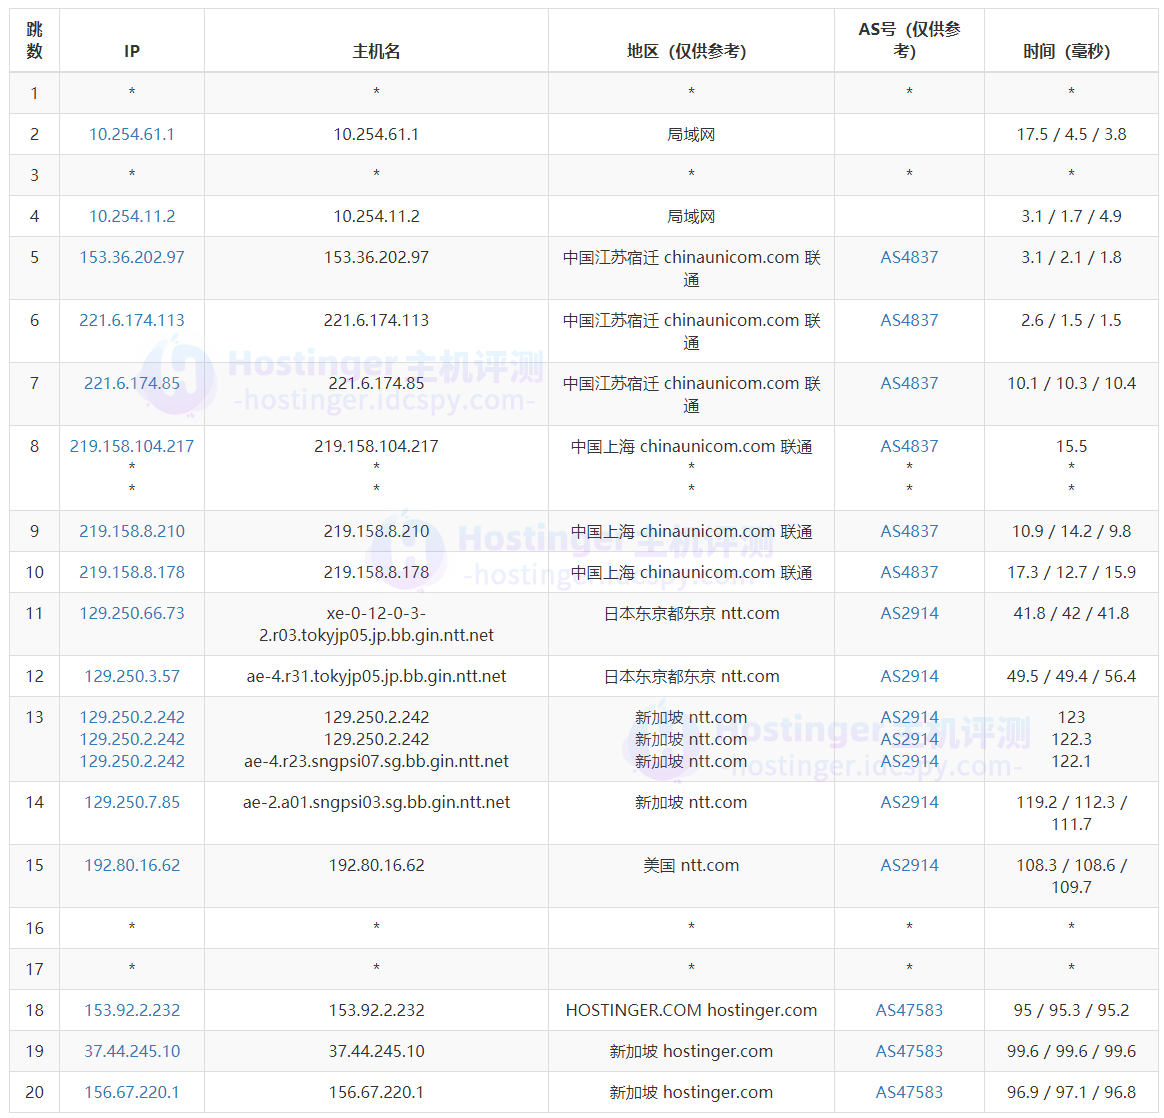The height and width of the screenshot is (1118, 1164).
Task: Click AS4837 link in hop 5 row
Action: coord(908,257)
